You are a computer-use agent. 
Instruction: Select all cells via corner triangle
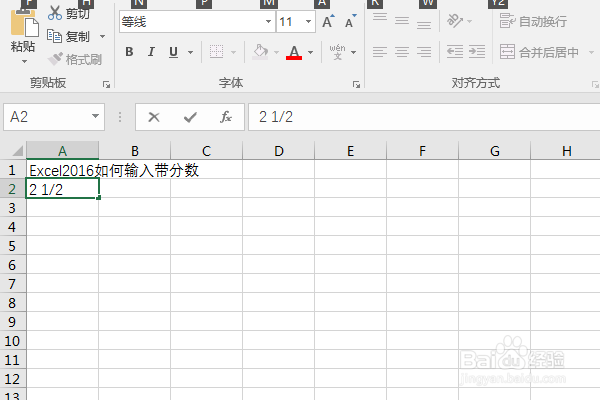[16, 151]
